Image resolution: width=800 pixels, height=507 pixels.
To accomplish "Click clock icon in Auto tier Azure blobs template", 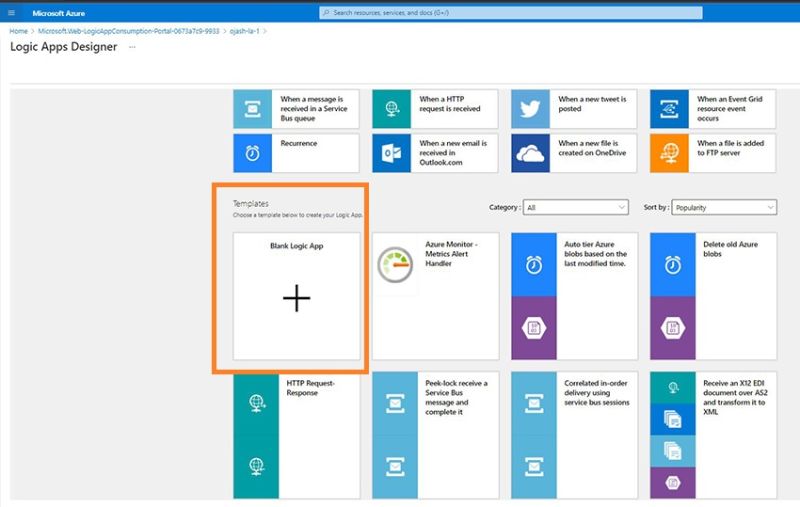I will pyautogui.click(x=534, y=265).
